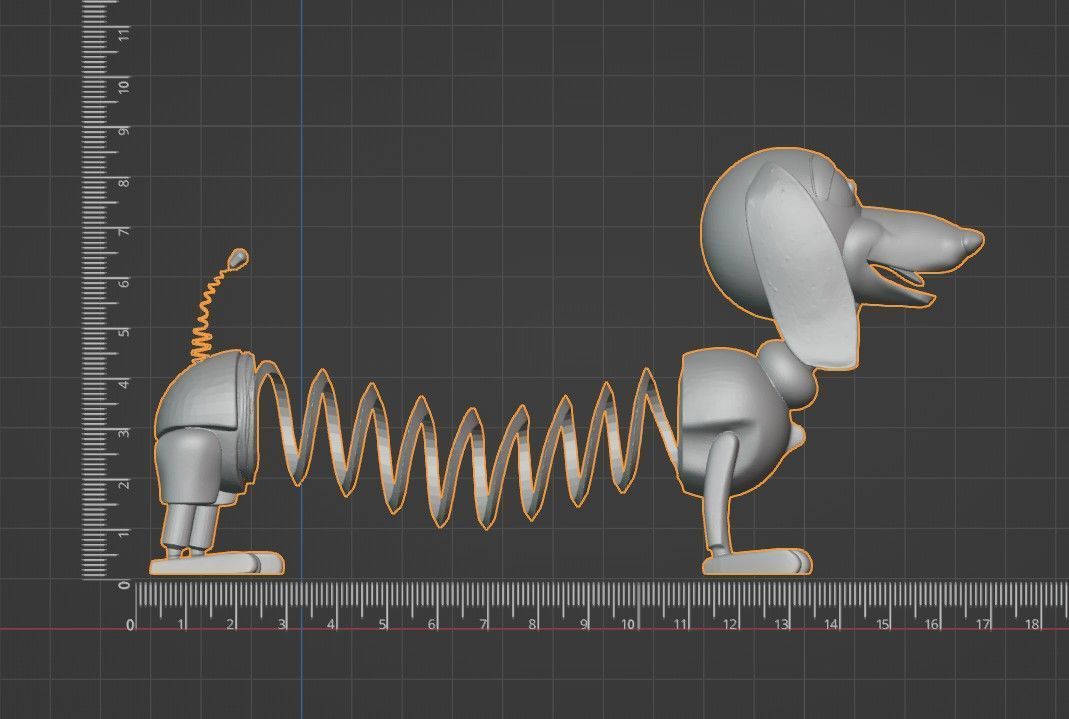Viewport: 1069px width, 719px height.
Task: Click 8 on the vertical ruler
Action: click(123, 182)
